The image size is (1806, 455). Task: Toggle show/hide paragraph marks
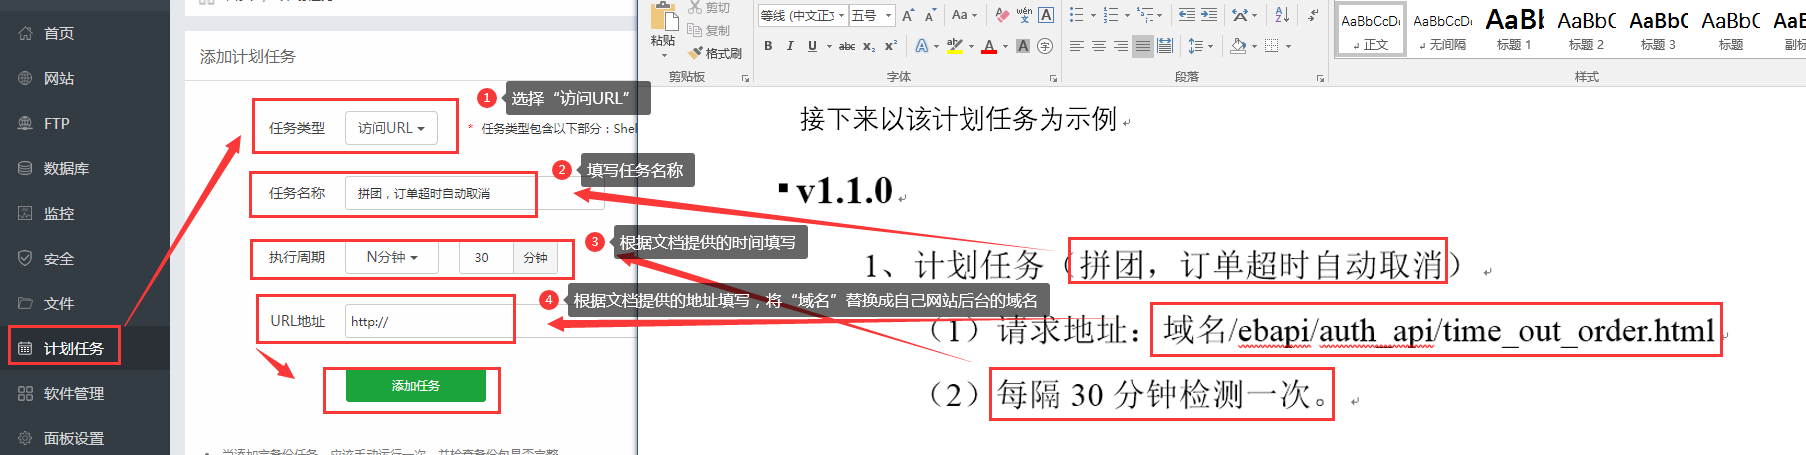(1313, 15)
